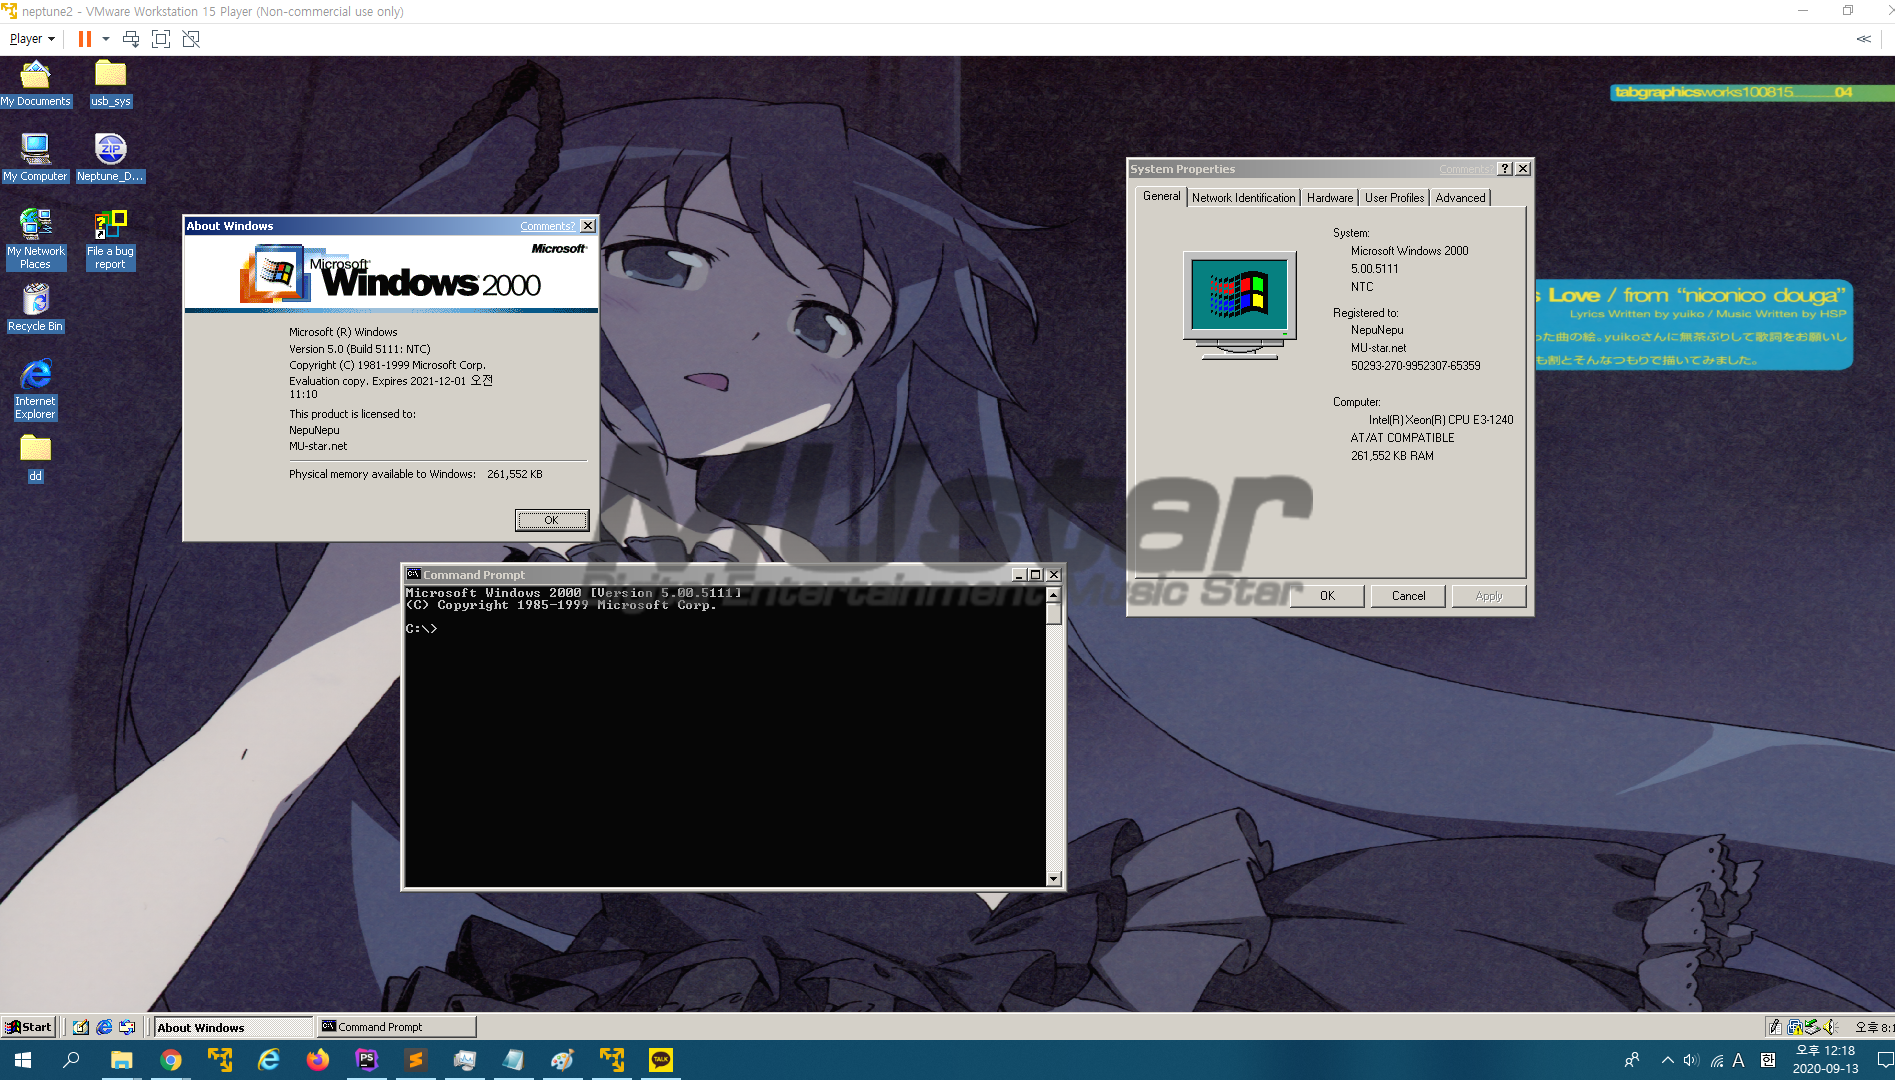Open the dd folder on desktop
Screen dimensions: 1895x1080
tap(35, 459)
